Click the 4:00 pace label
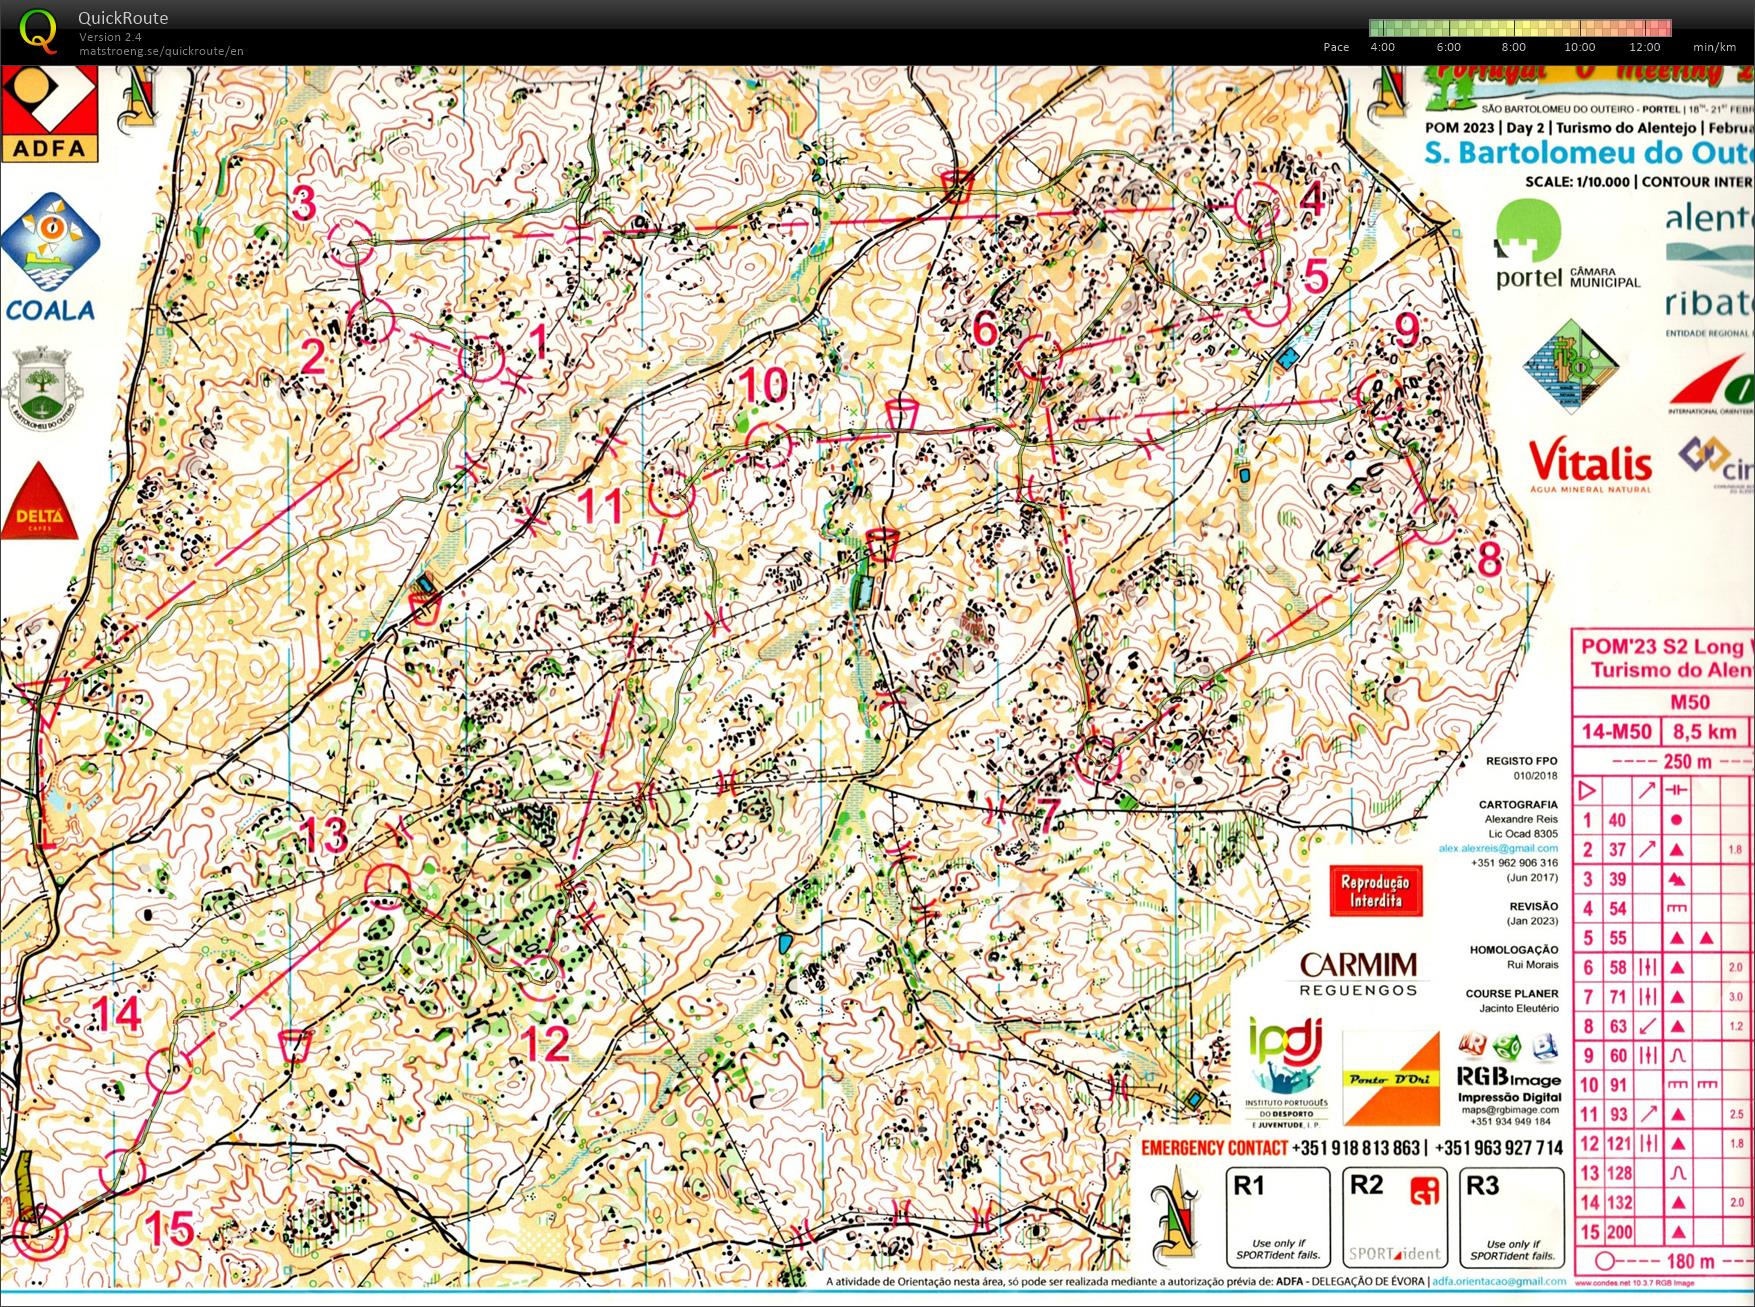 tap(1382, 47)
